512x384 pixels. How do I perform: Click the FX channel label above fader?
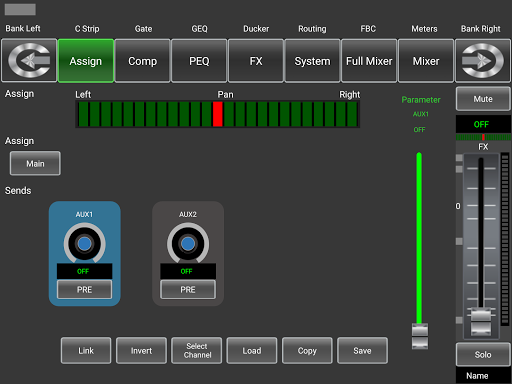point(483,146)
